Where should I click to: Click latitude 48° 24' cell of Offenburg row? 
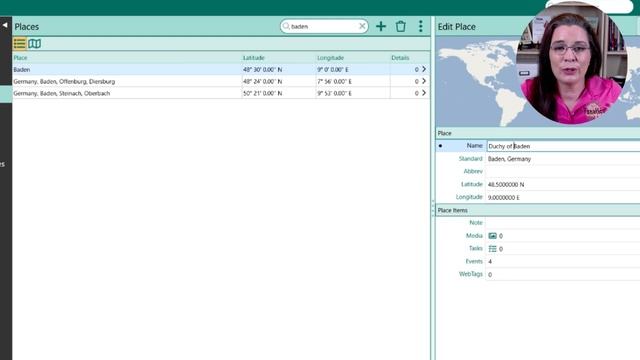(x=279, y=82)
